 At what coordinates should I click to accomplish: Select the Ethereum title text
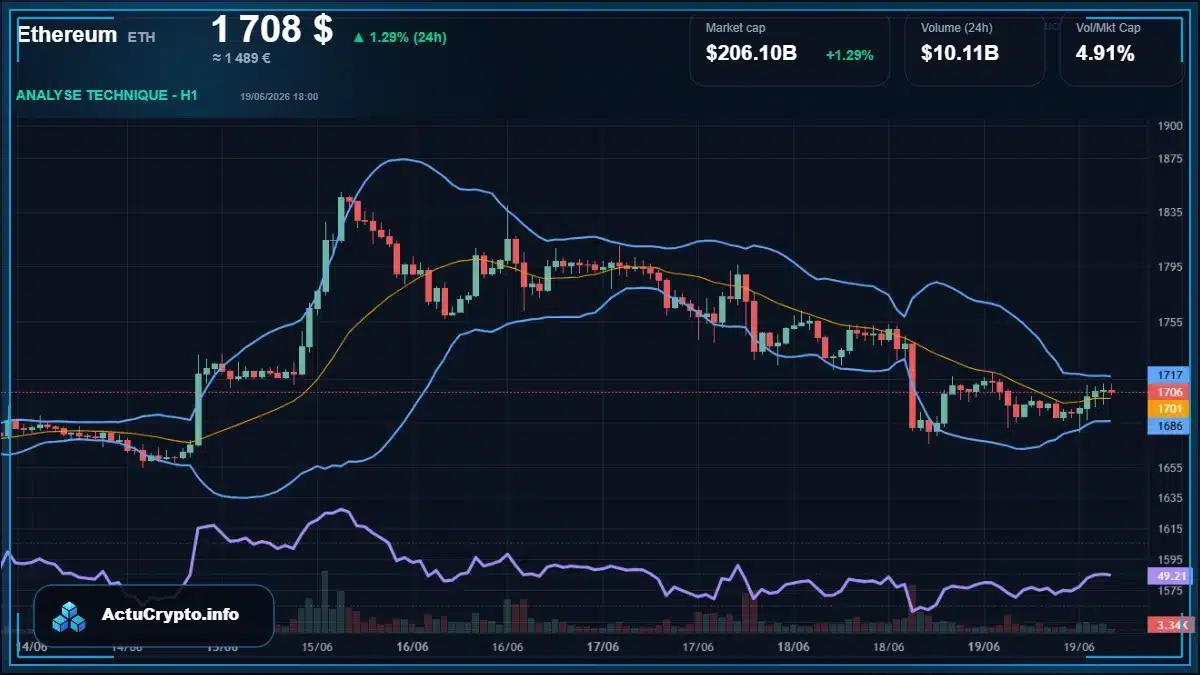67,34
